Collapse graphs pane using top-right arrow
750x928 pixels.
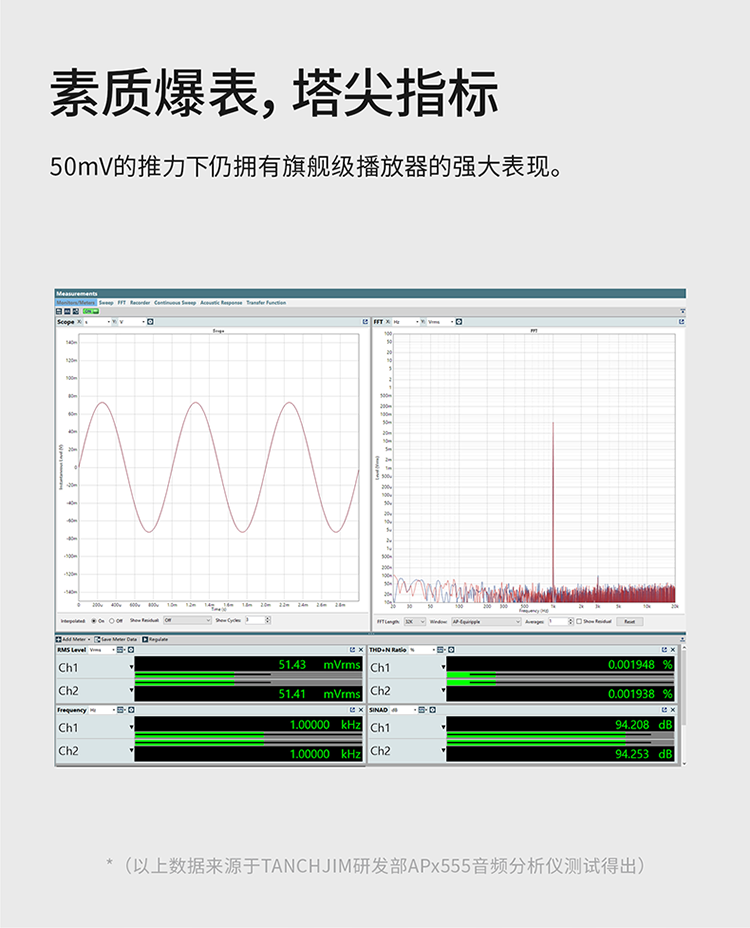click(683, 311)
